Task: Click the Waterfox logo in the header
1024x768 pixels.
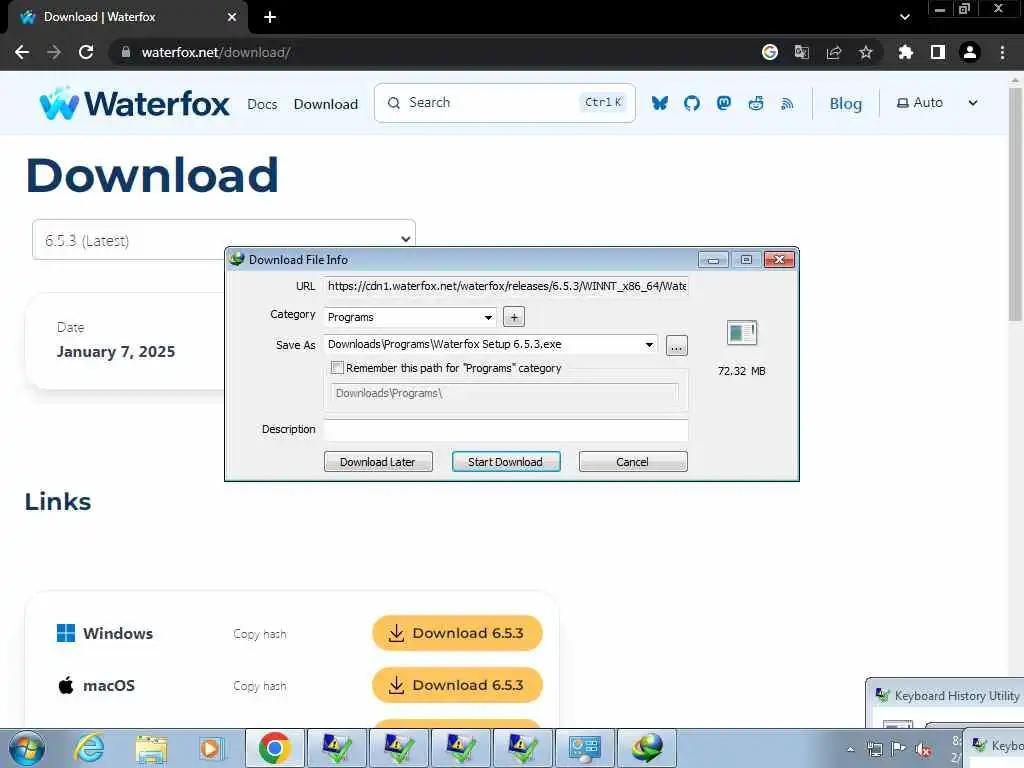Action: (134, 103)
